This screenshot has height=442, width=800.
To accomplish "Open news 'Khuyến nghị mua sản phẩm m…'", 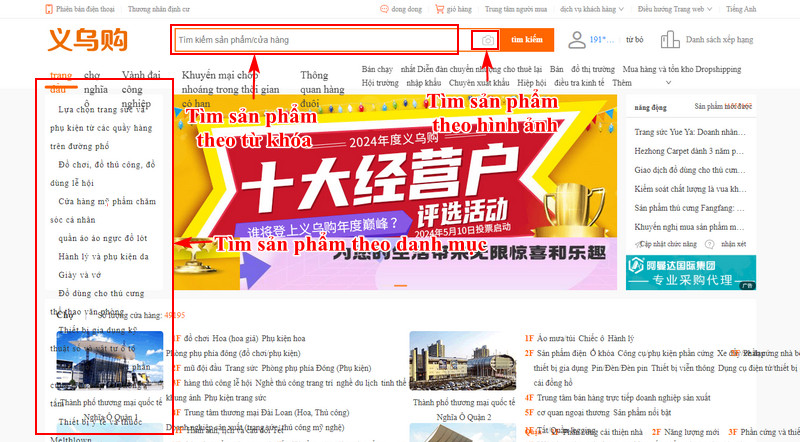I will (689, 227).
